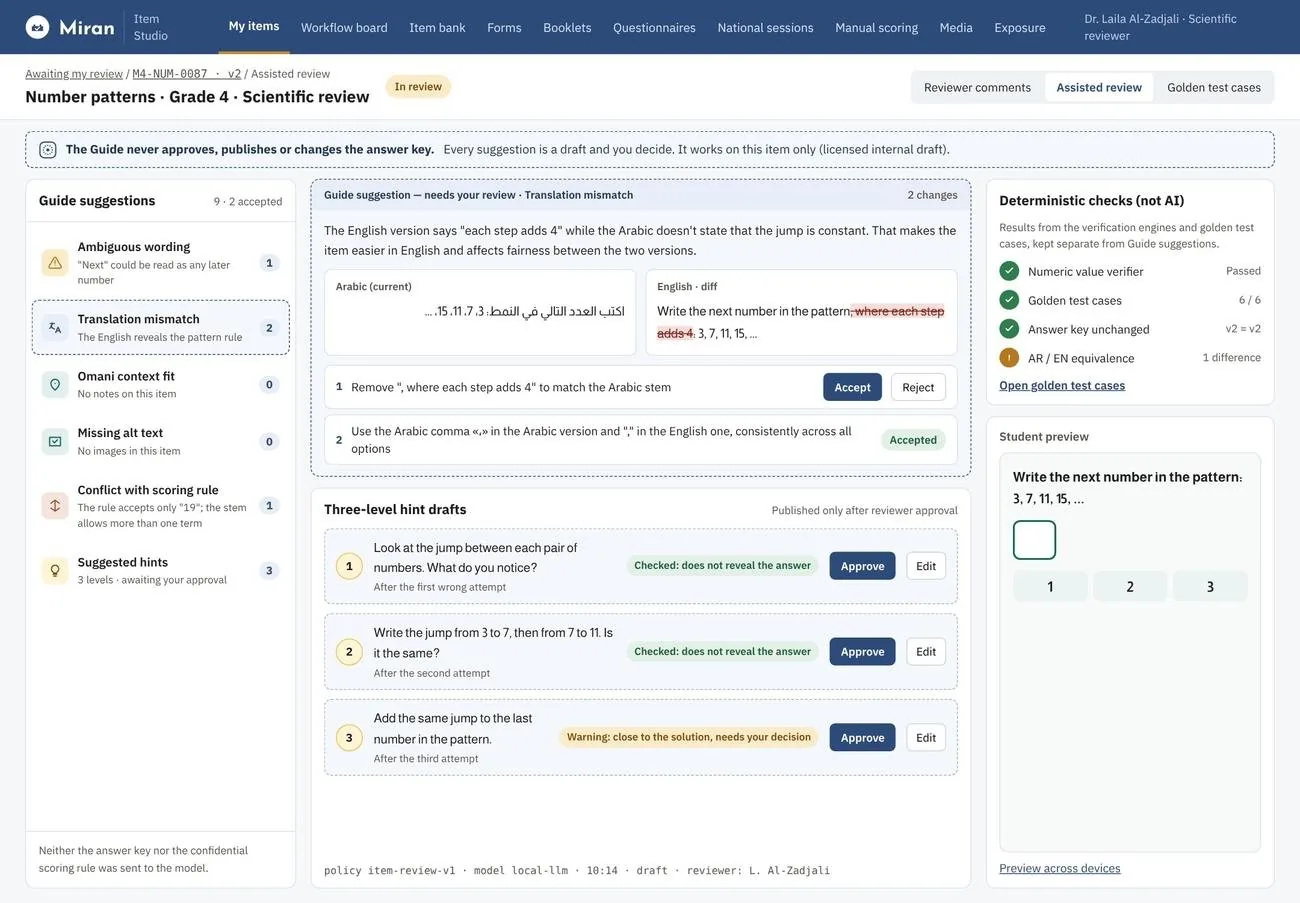Select the Omani context fit pin icon

pos(55,385)
